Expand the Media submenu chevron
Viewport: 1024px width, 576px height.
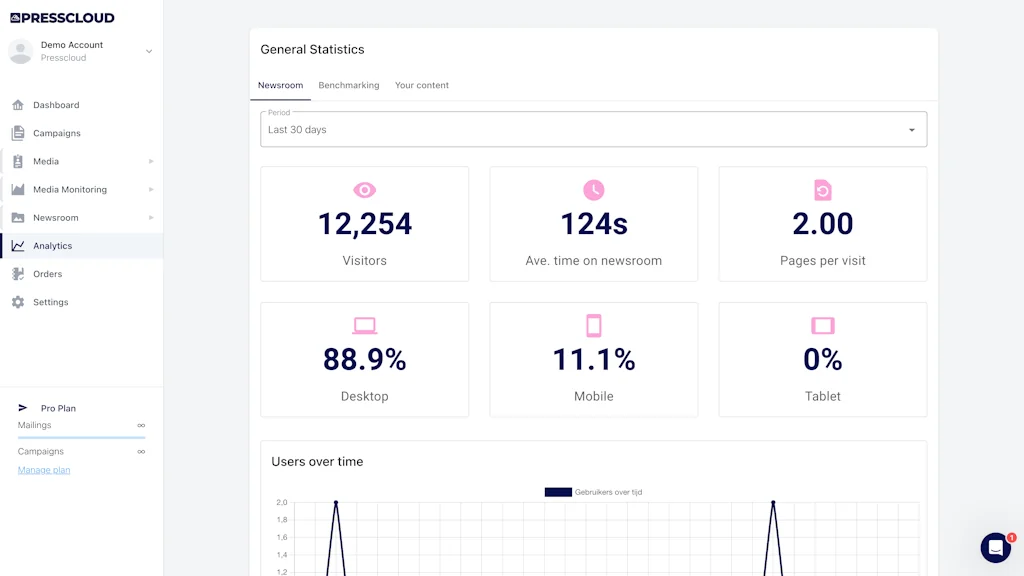[x=151, y=161]
